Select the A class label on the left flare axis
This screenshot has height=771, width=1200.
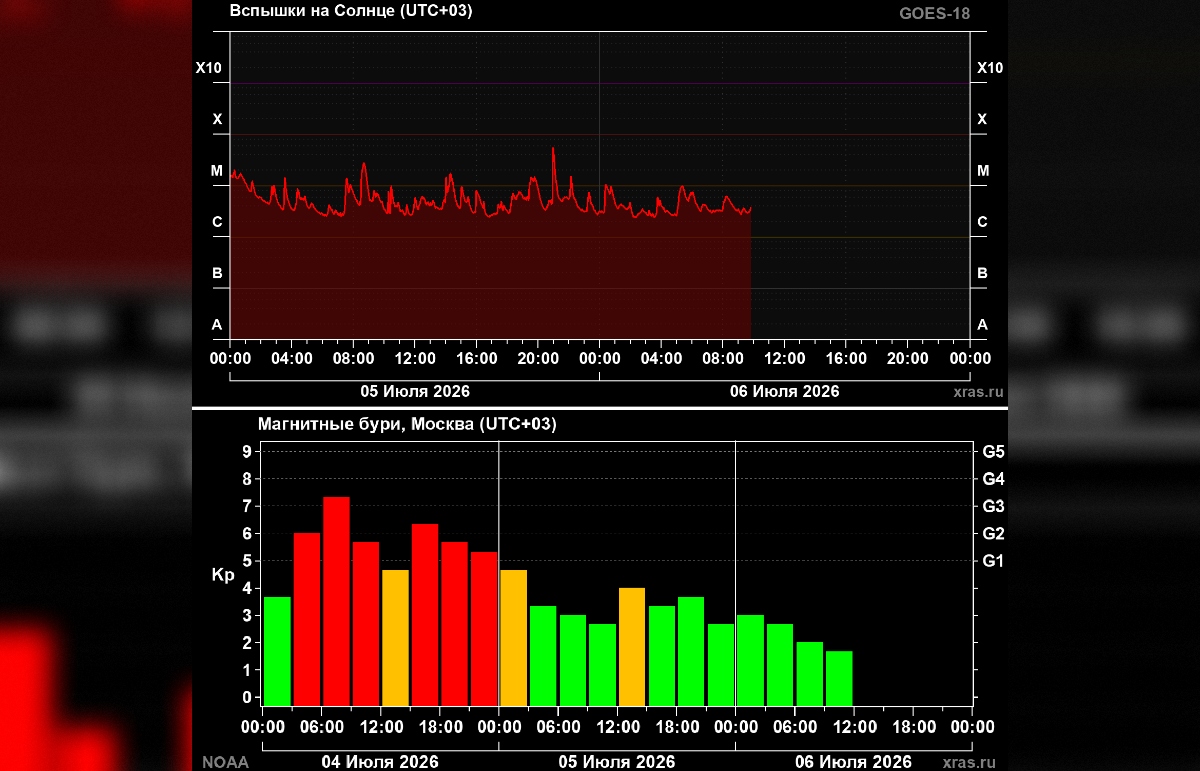pos(217,324)
